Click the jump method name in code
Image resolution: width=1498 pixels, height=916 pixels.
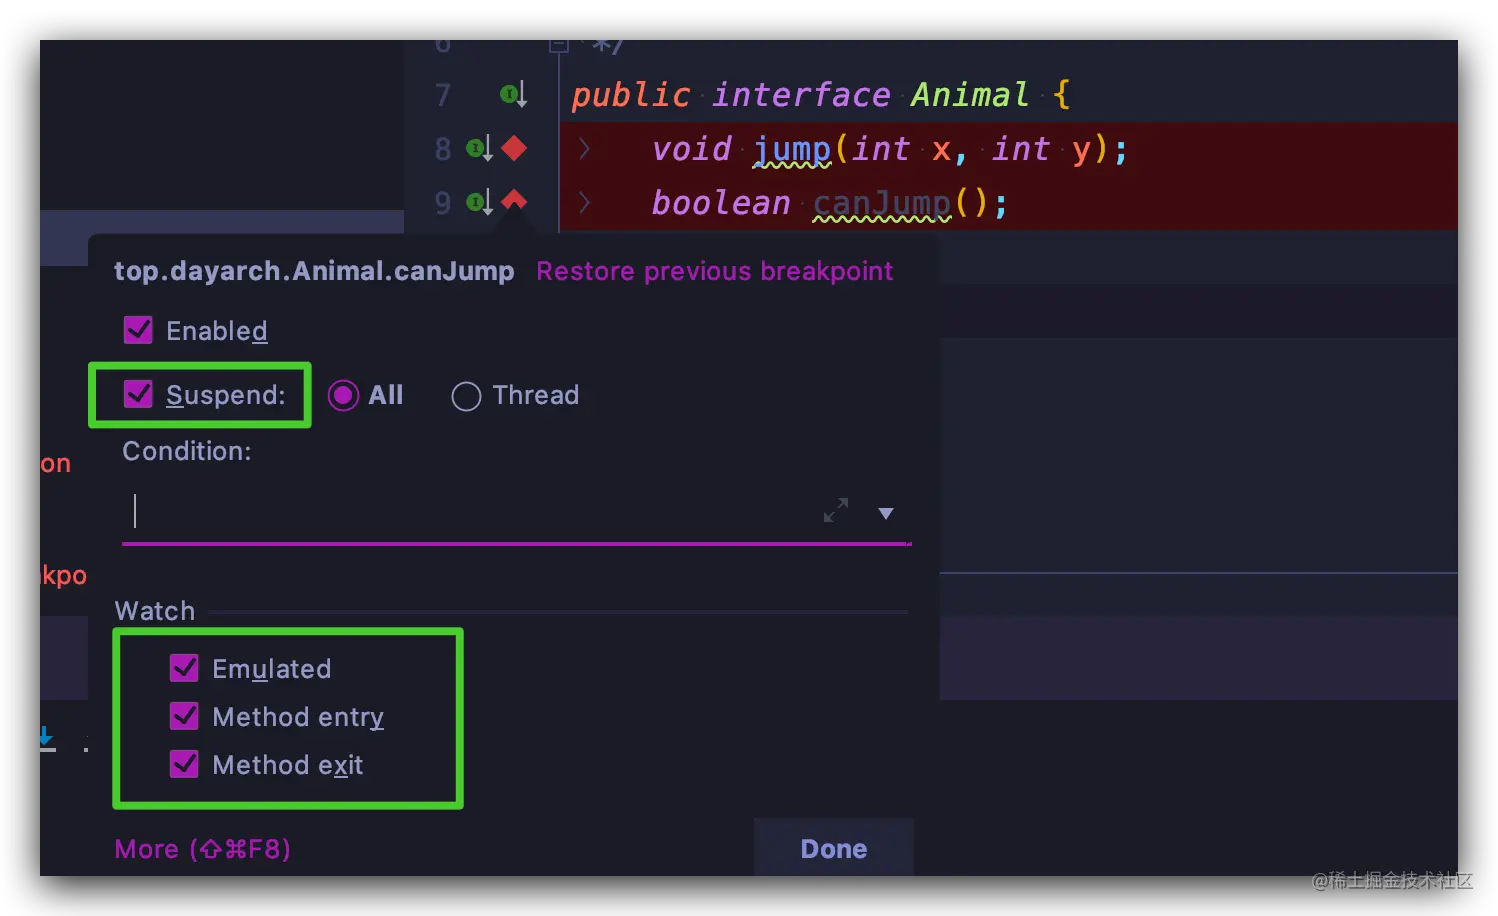click(792, 150)
